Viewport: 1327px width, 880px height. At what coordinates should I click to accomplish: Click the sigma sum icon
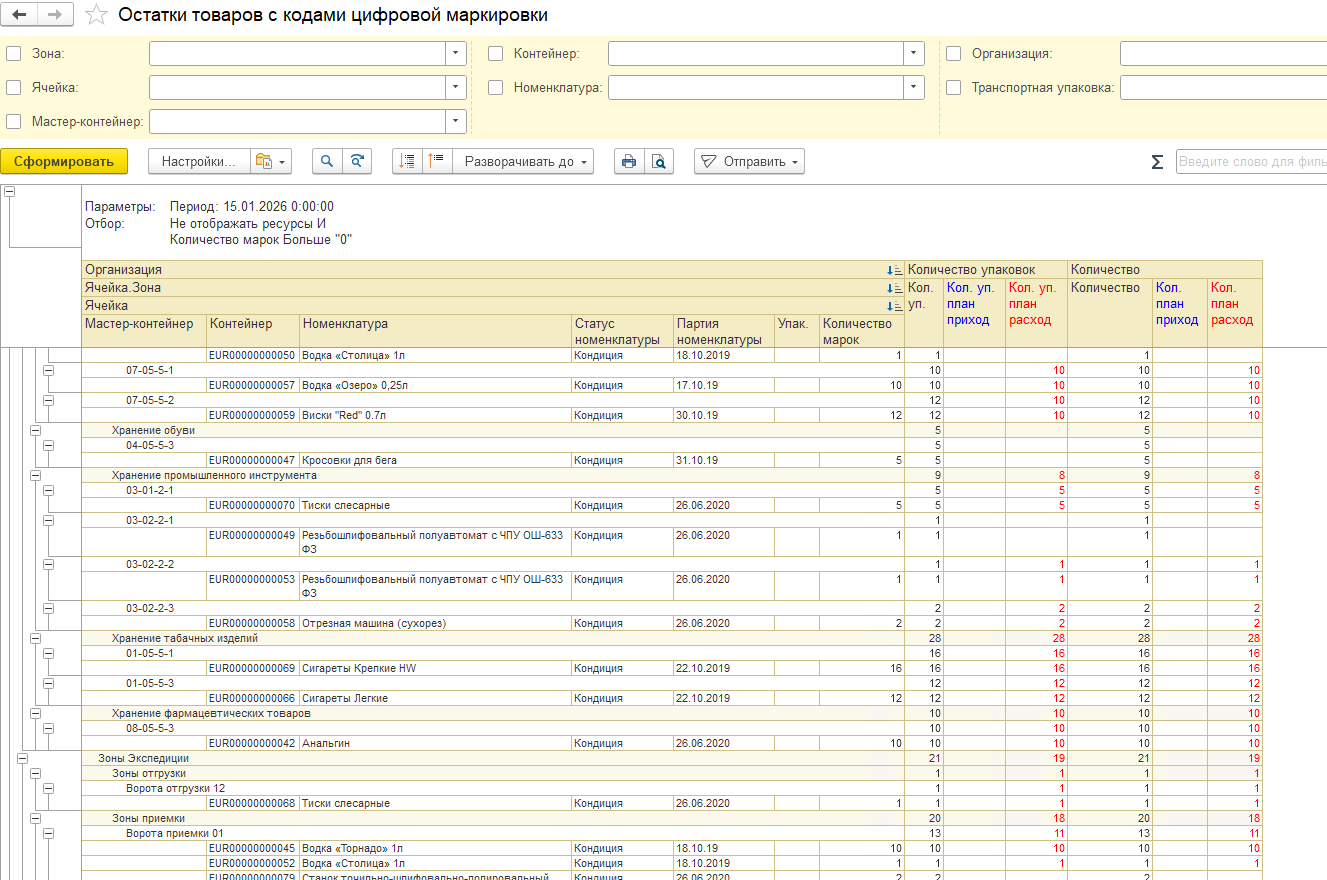1157,162
